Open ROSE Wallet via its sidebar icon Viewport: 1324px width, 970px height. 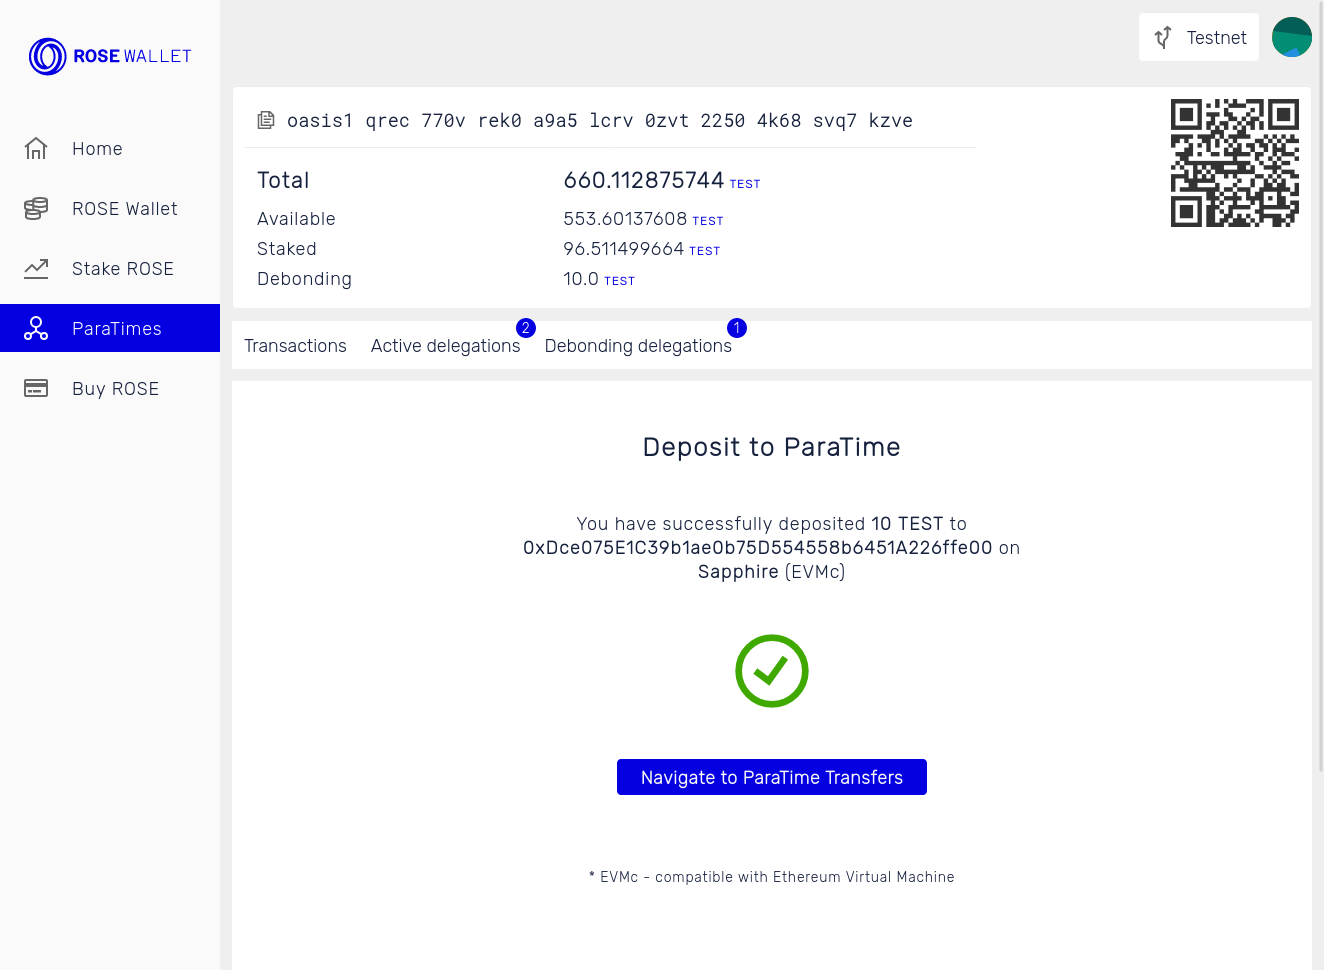point(36,208)
